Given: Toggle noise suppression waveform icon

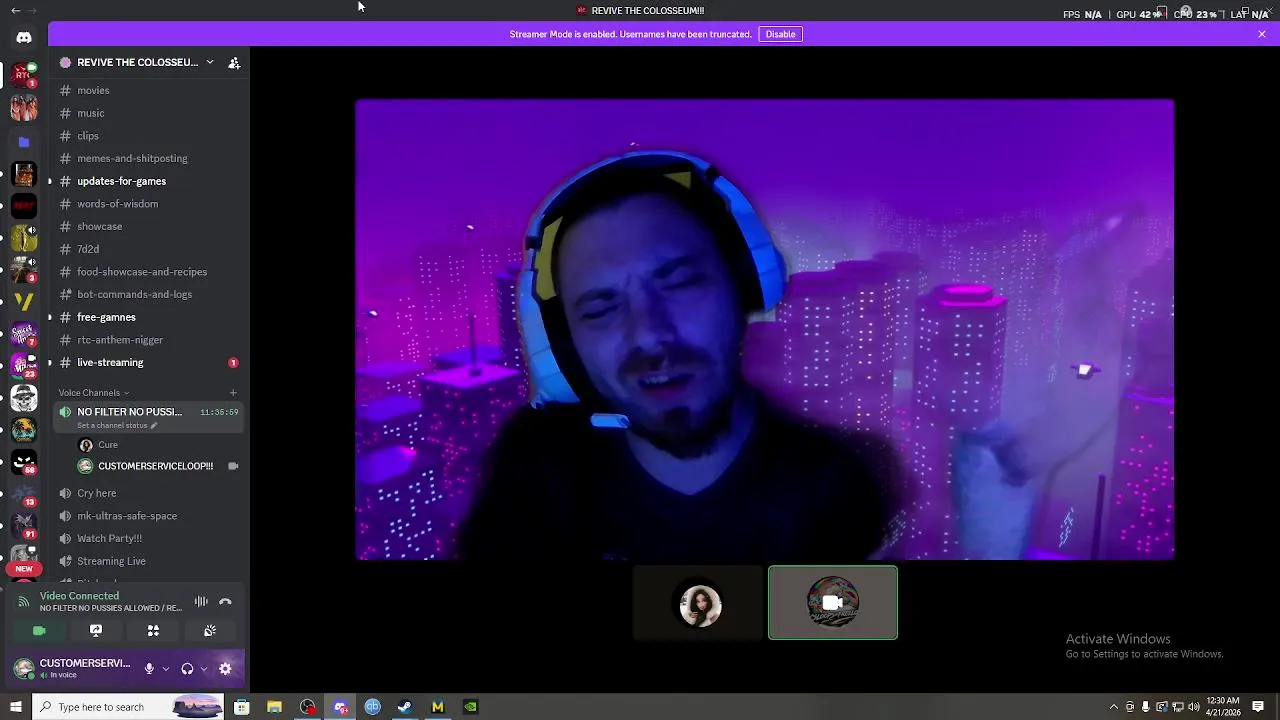Looking at the screenshot, I should (201, 602).
